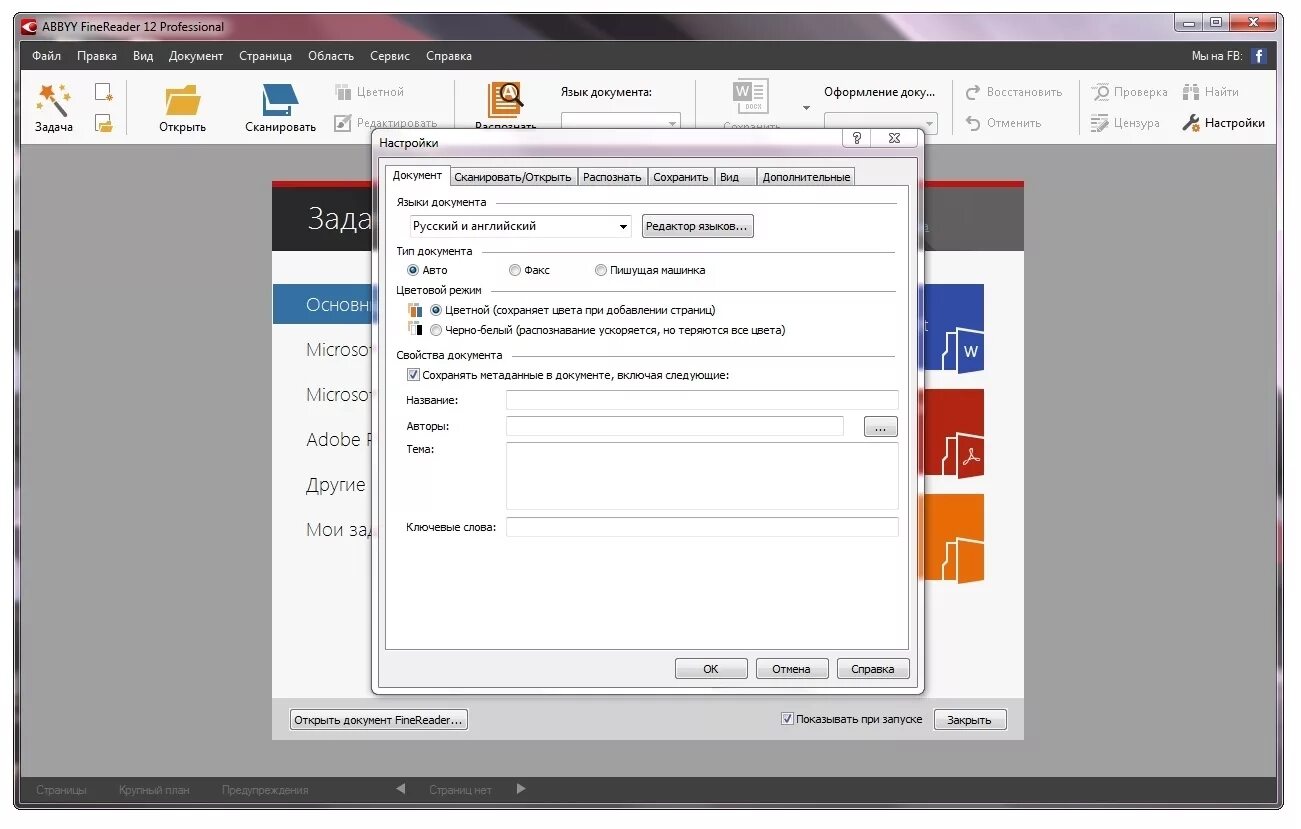Click the Найти binoculars icon

click(x=1191, y=92)
